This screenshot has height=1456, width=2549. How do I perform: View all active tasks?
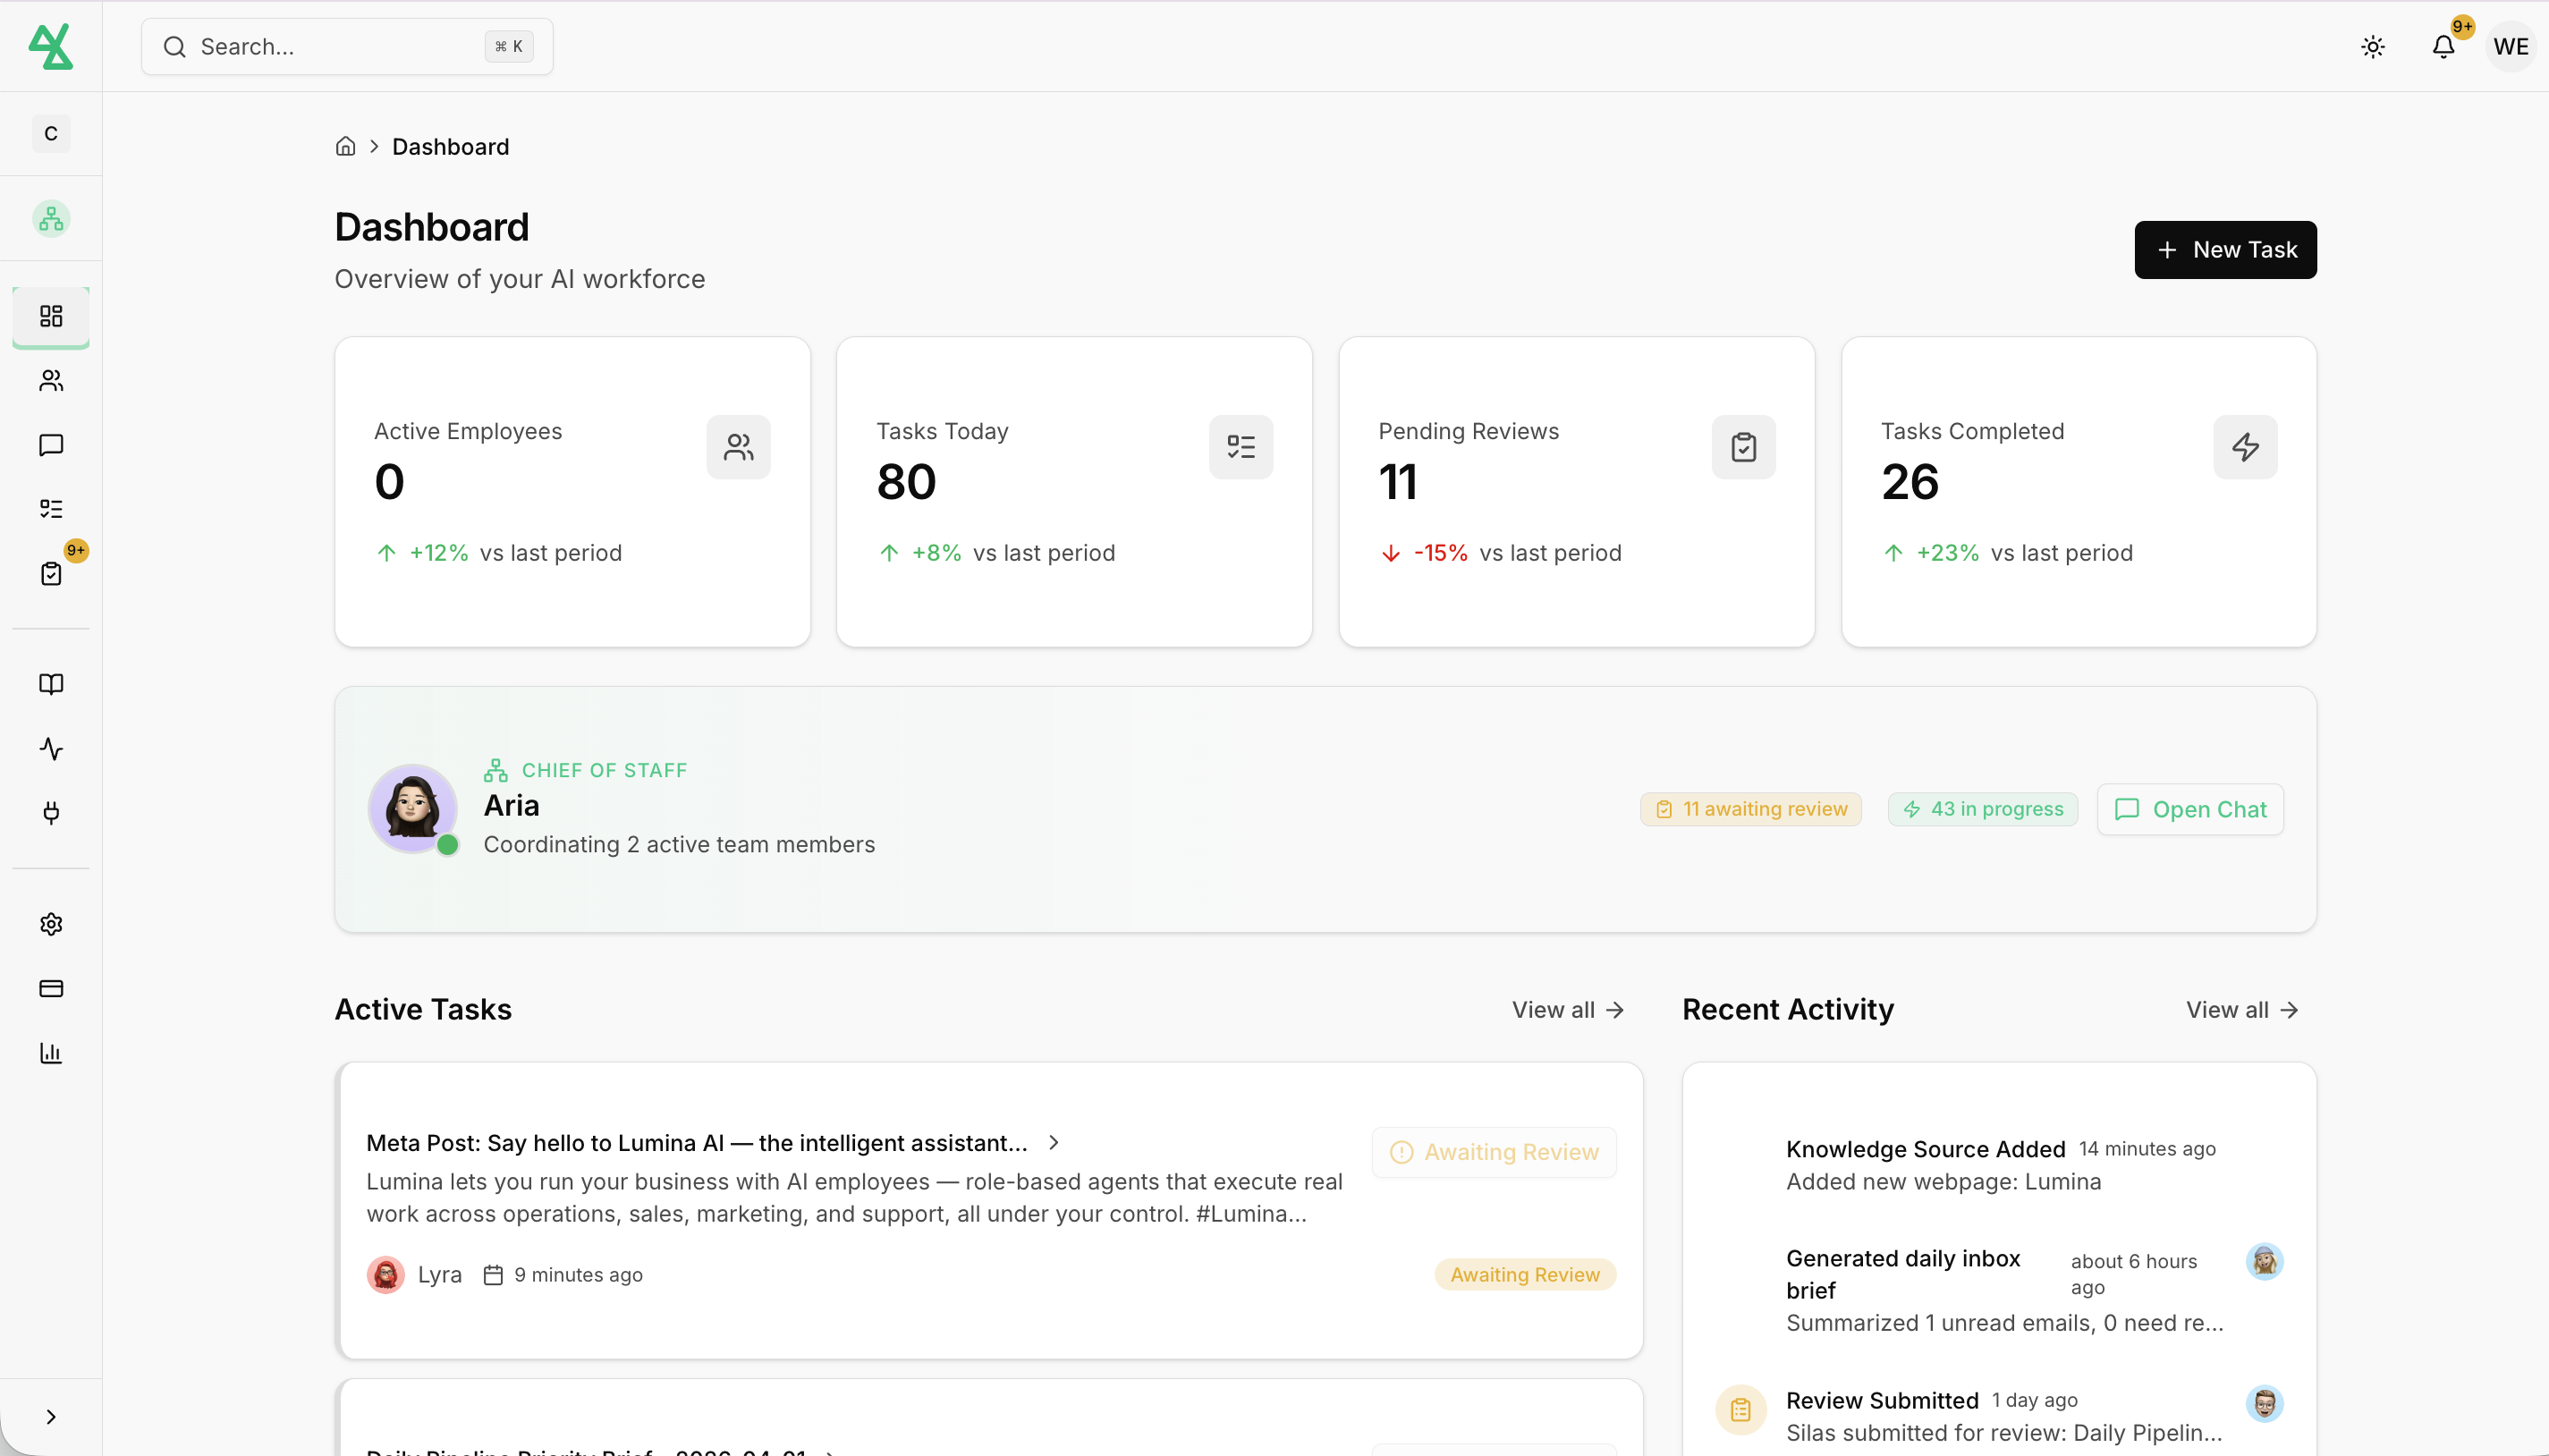coord(1568,1010)
